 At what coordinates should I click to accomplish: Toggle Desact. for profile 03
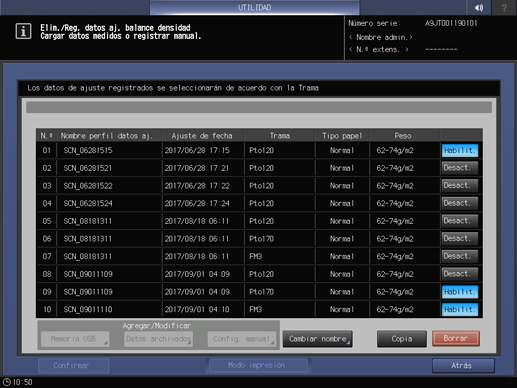tap(460, 185)
